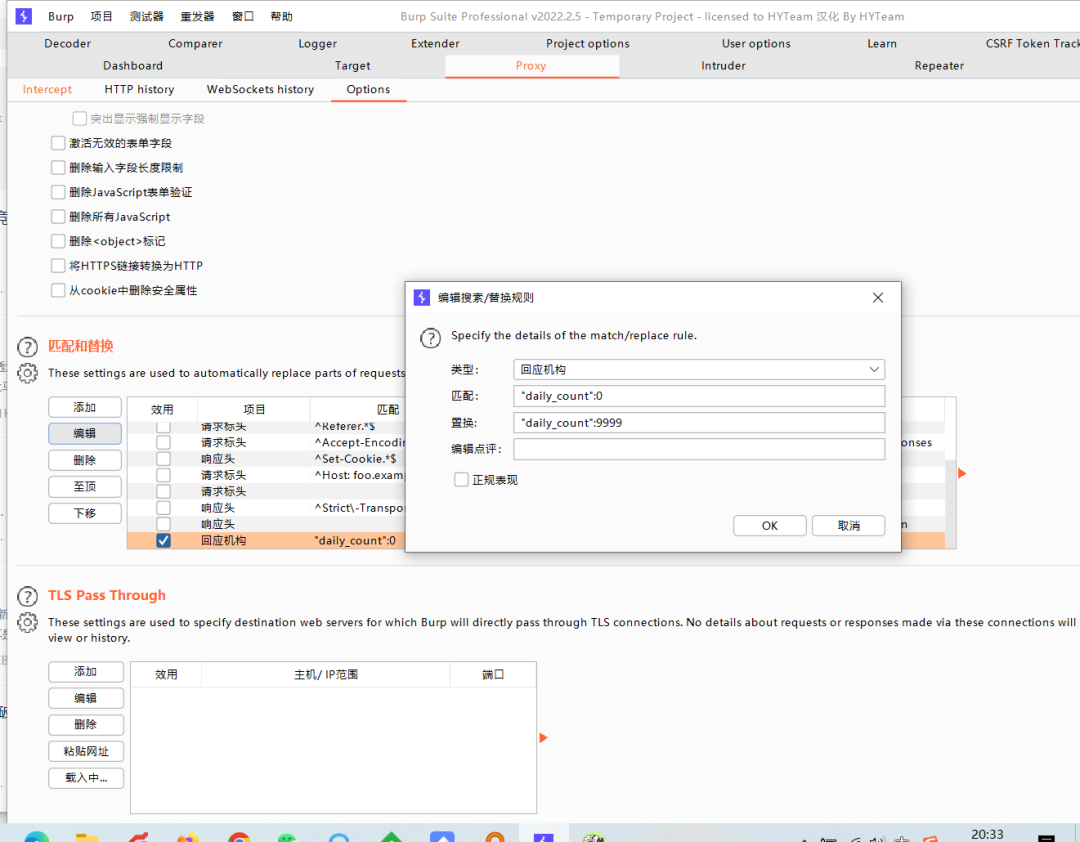Expand the match/replace table via orange arrow
1080x842 pixels.
962,473
